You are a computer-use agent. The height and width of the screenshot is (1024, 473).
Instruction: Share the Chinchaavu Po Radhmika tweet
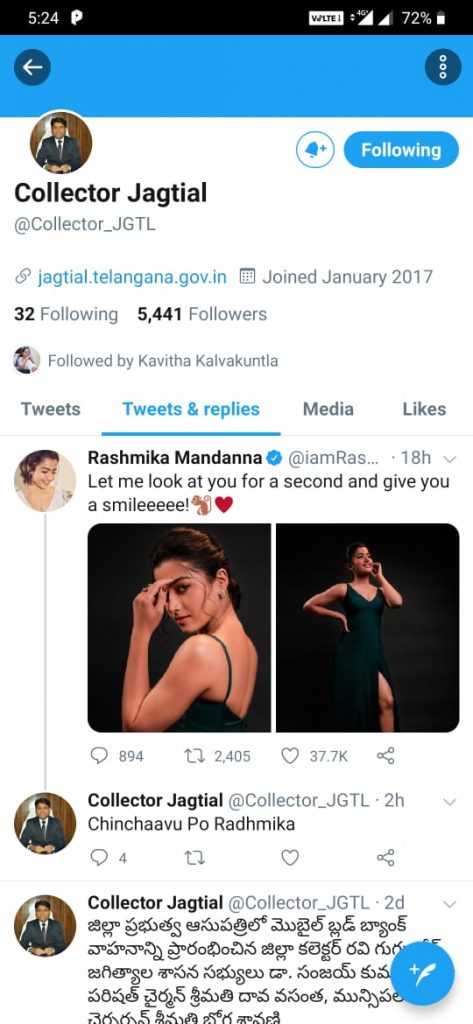point(385,857)
